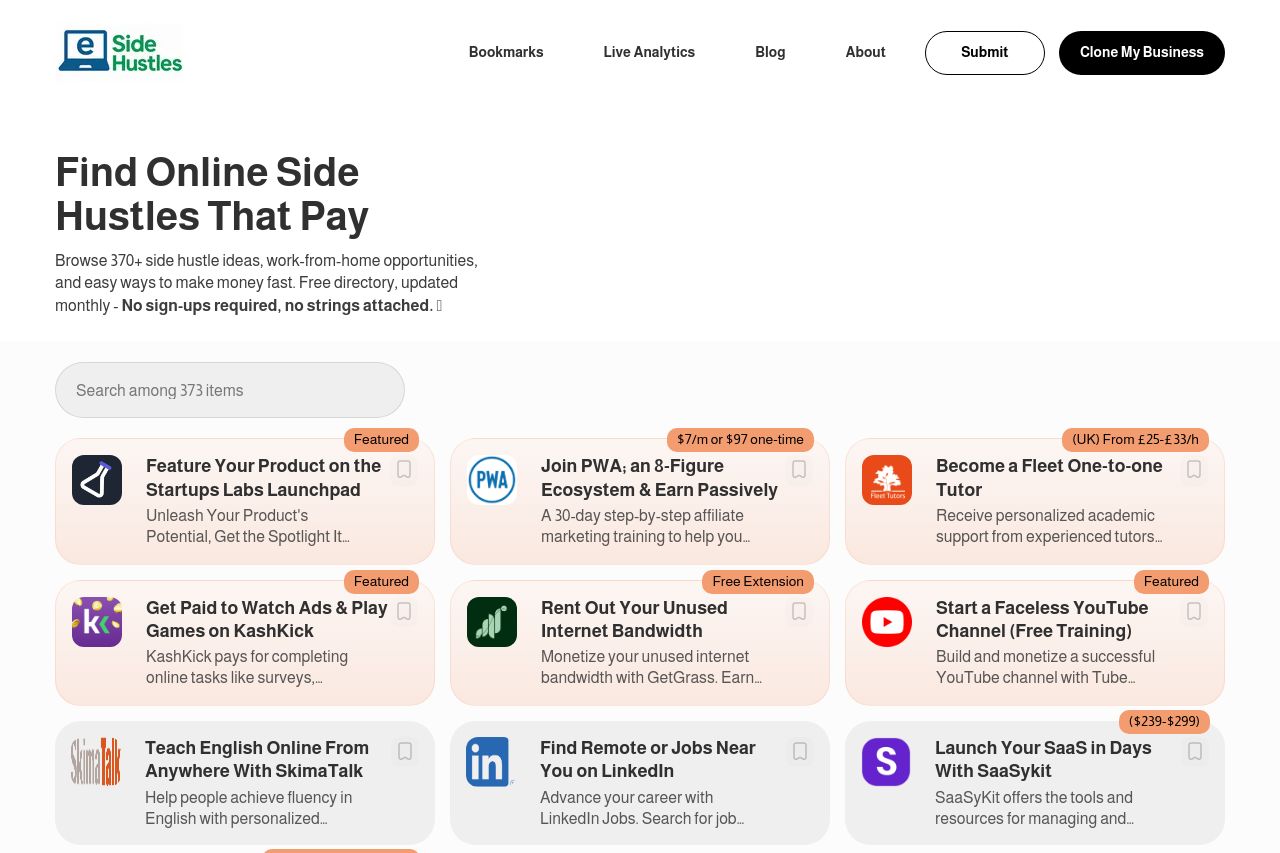Bookmark the SkimaTalk card
This screenshot has width=1280, height=853.
click(405, 752)
